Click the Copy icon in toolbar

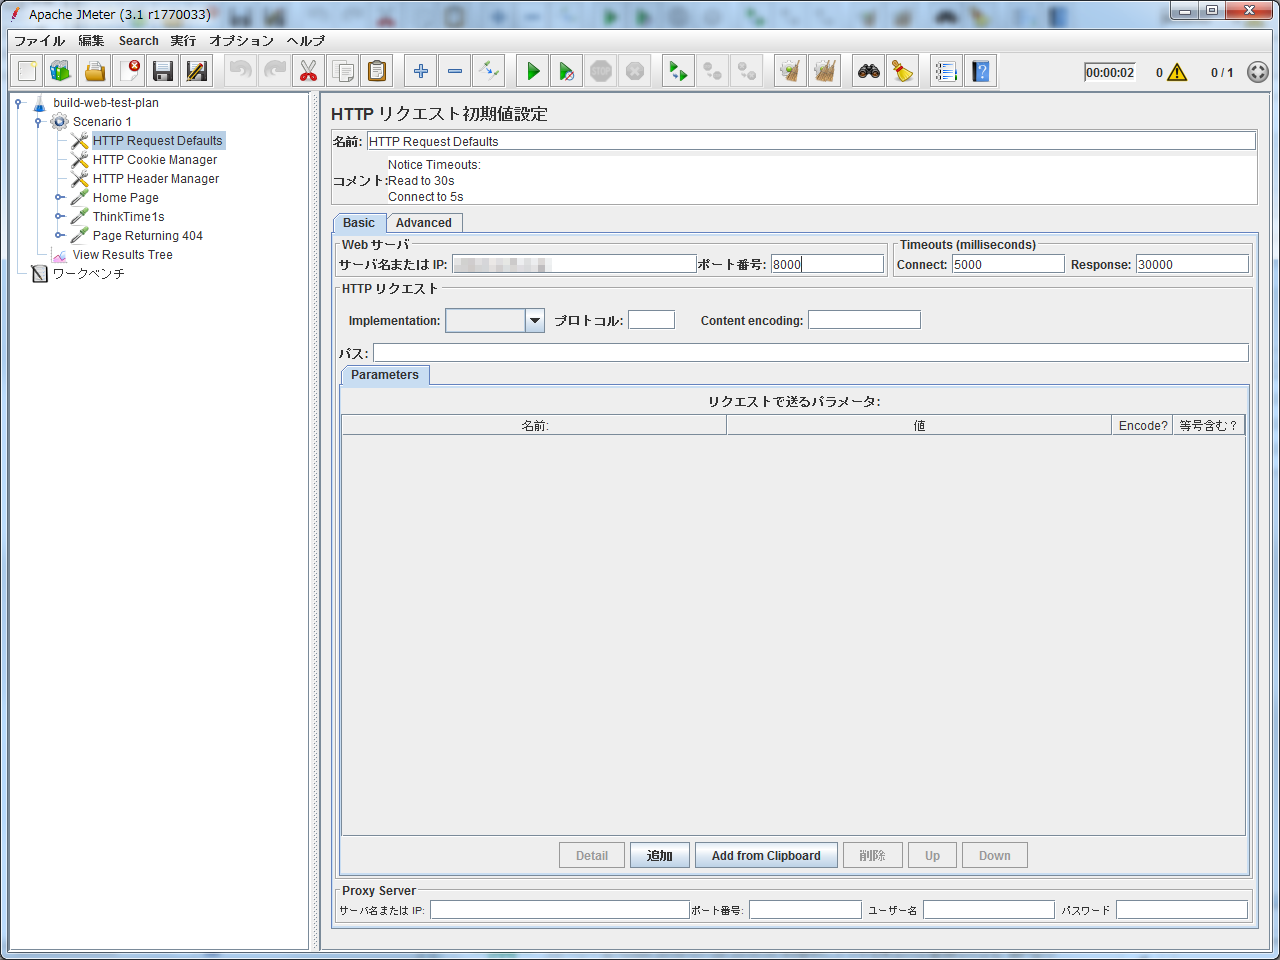pos(342,71)
